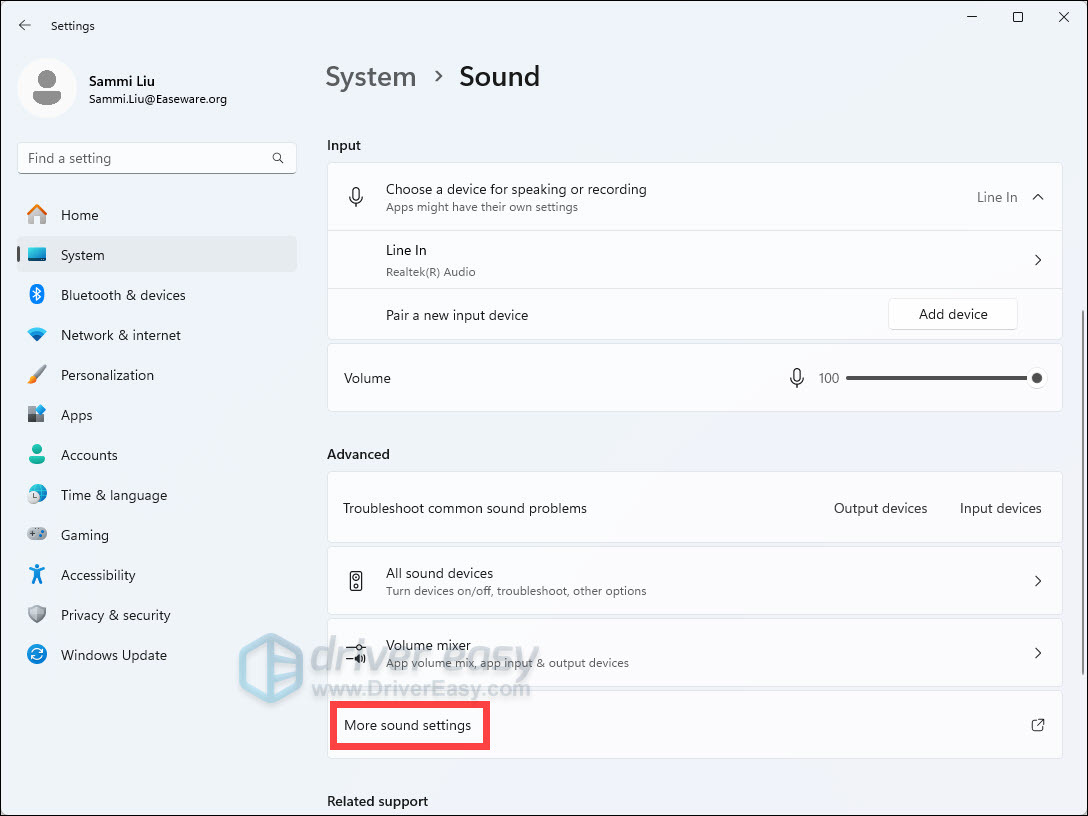Image resolution: width=1088 pixels, height=816 pixels.
Task: Open Line In device properties chevron
Action: (1038, 260)
